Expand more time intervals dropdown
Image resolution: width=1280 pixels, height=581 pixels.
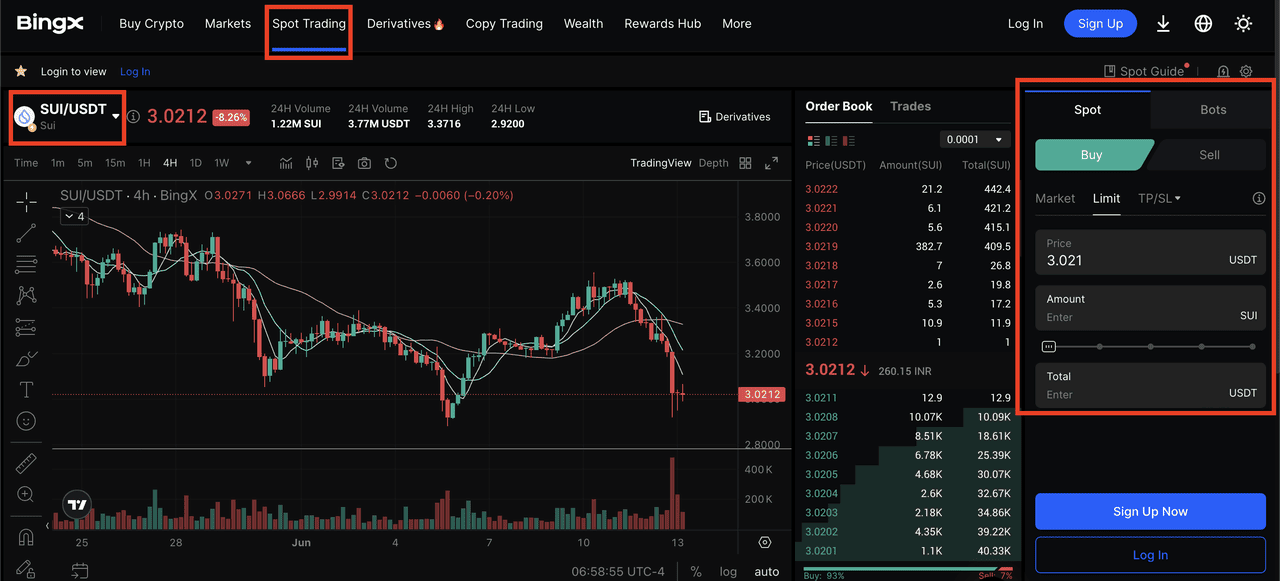(x=248, y=163)
